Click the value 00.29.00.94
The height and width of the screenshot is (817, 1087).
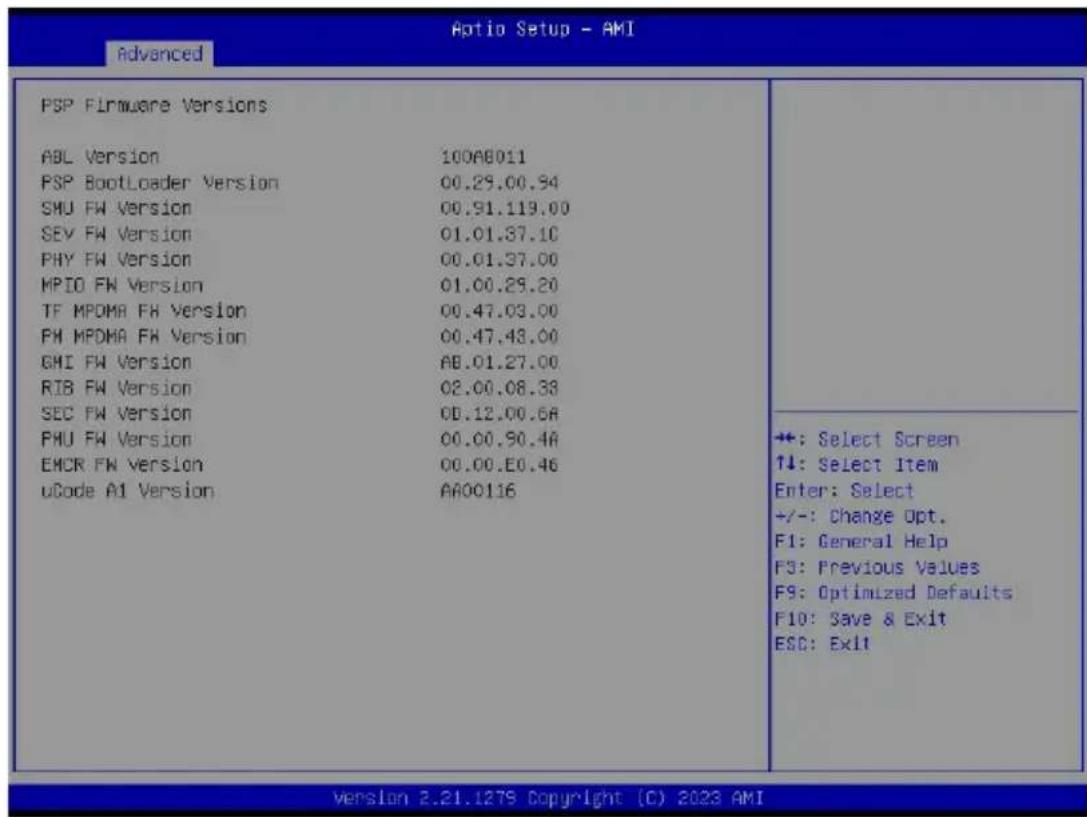[x=499, y=183]
